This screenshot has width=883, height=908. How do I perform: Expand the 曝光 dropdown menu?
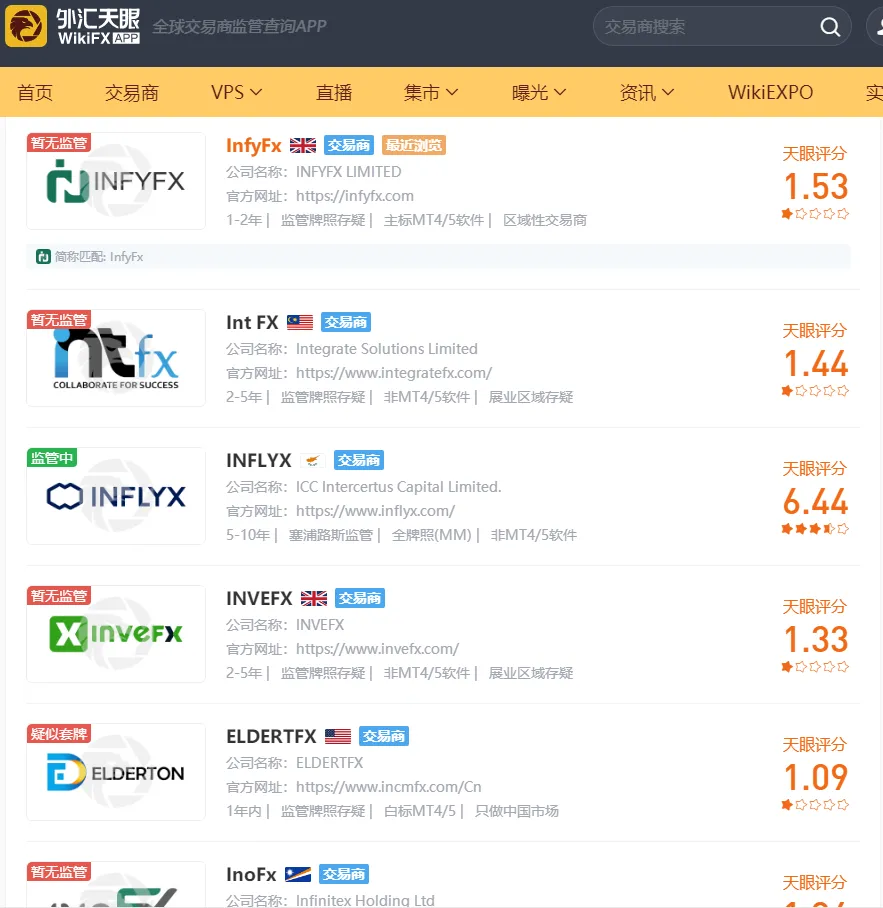pyautogui.click(x=538, y=92)
